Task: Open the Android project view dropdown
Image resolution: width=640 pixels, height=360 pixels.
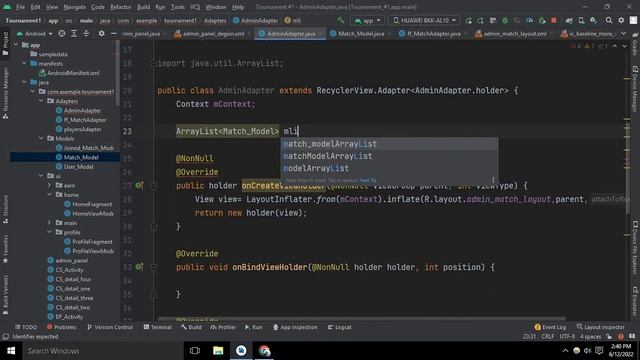Action: click(35, 33)
